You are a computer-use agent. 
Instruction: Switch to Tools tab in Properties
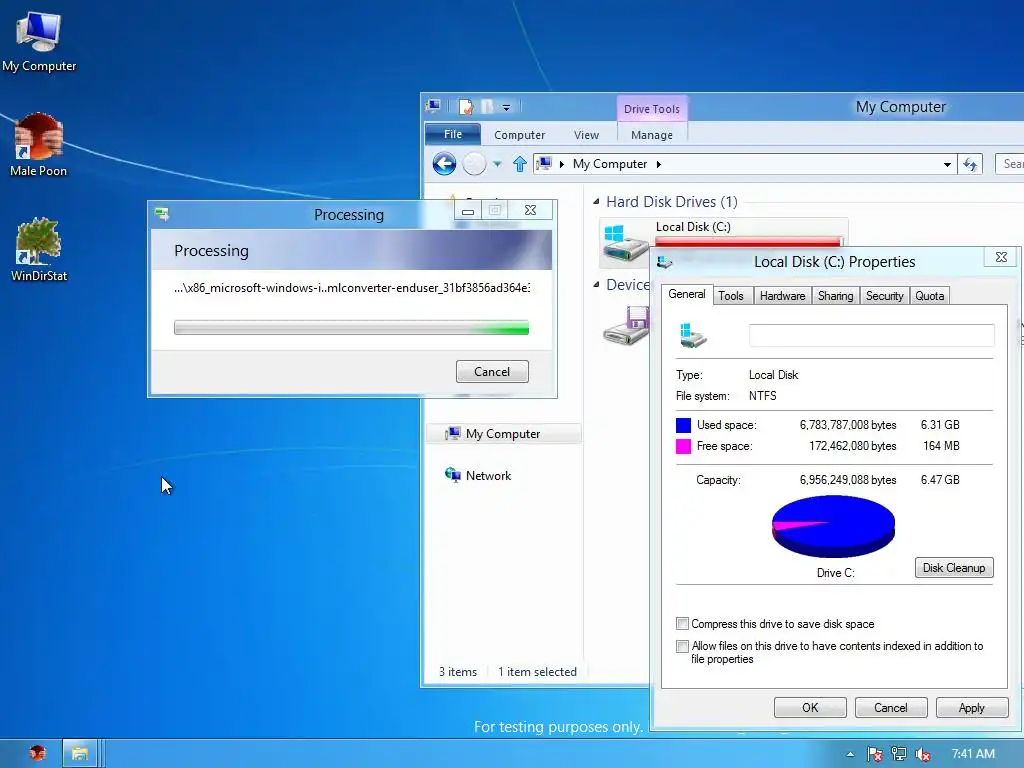point(731,296)
